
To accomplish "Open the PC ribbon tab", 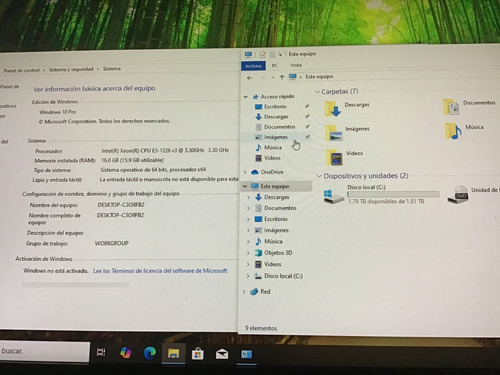I will click(x=275, y=66).
